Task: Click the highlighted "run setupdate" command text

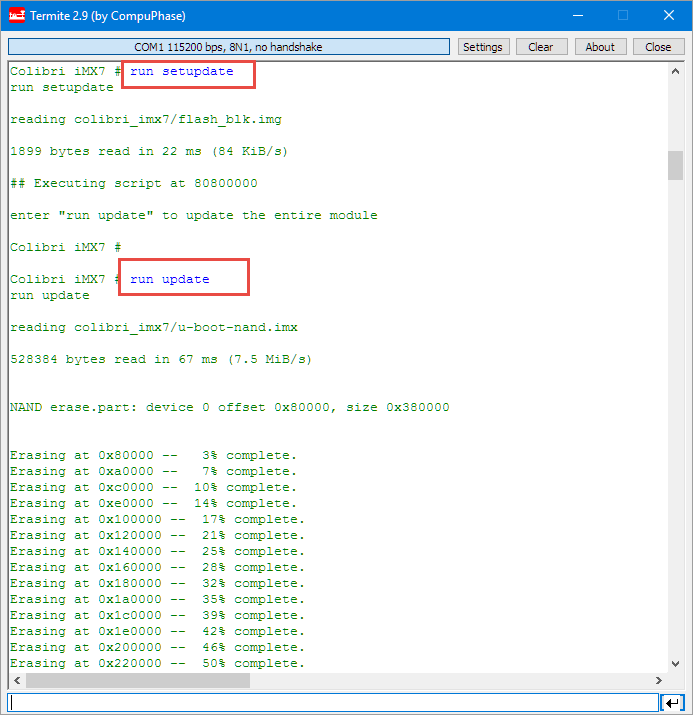Action: [182, 72]
